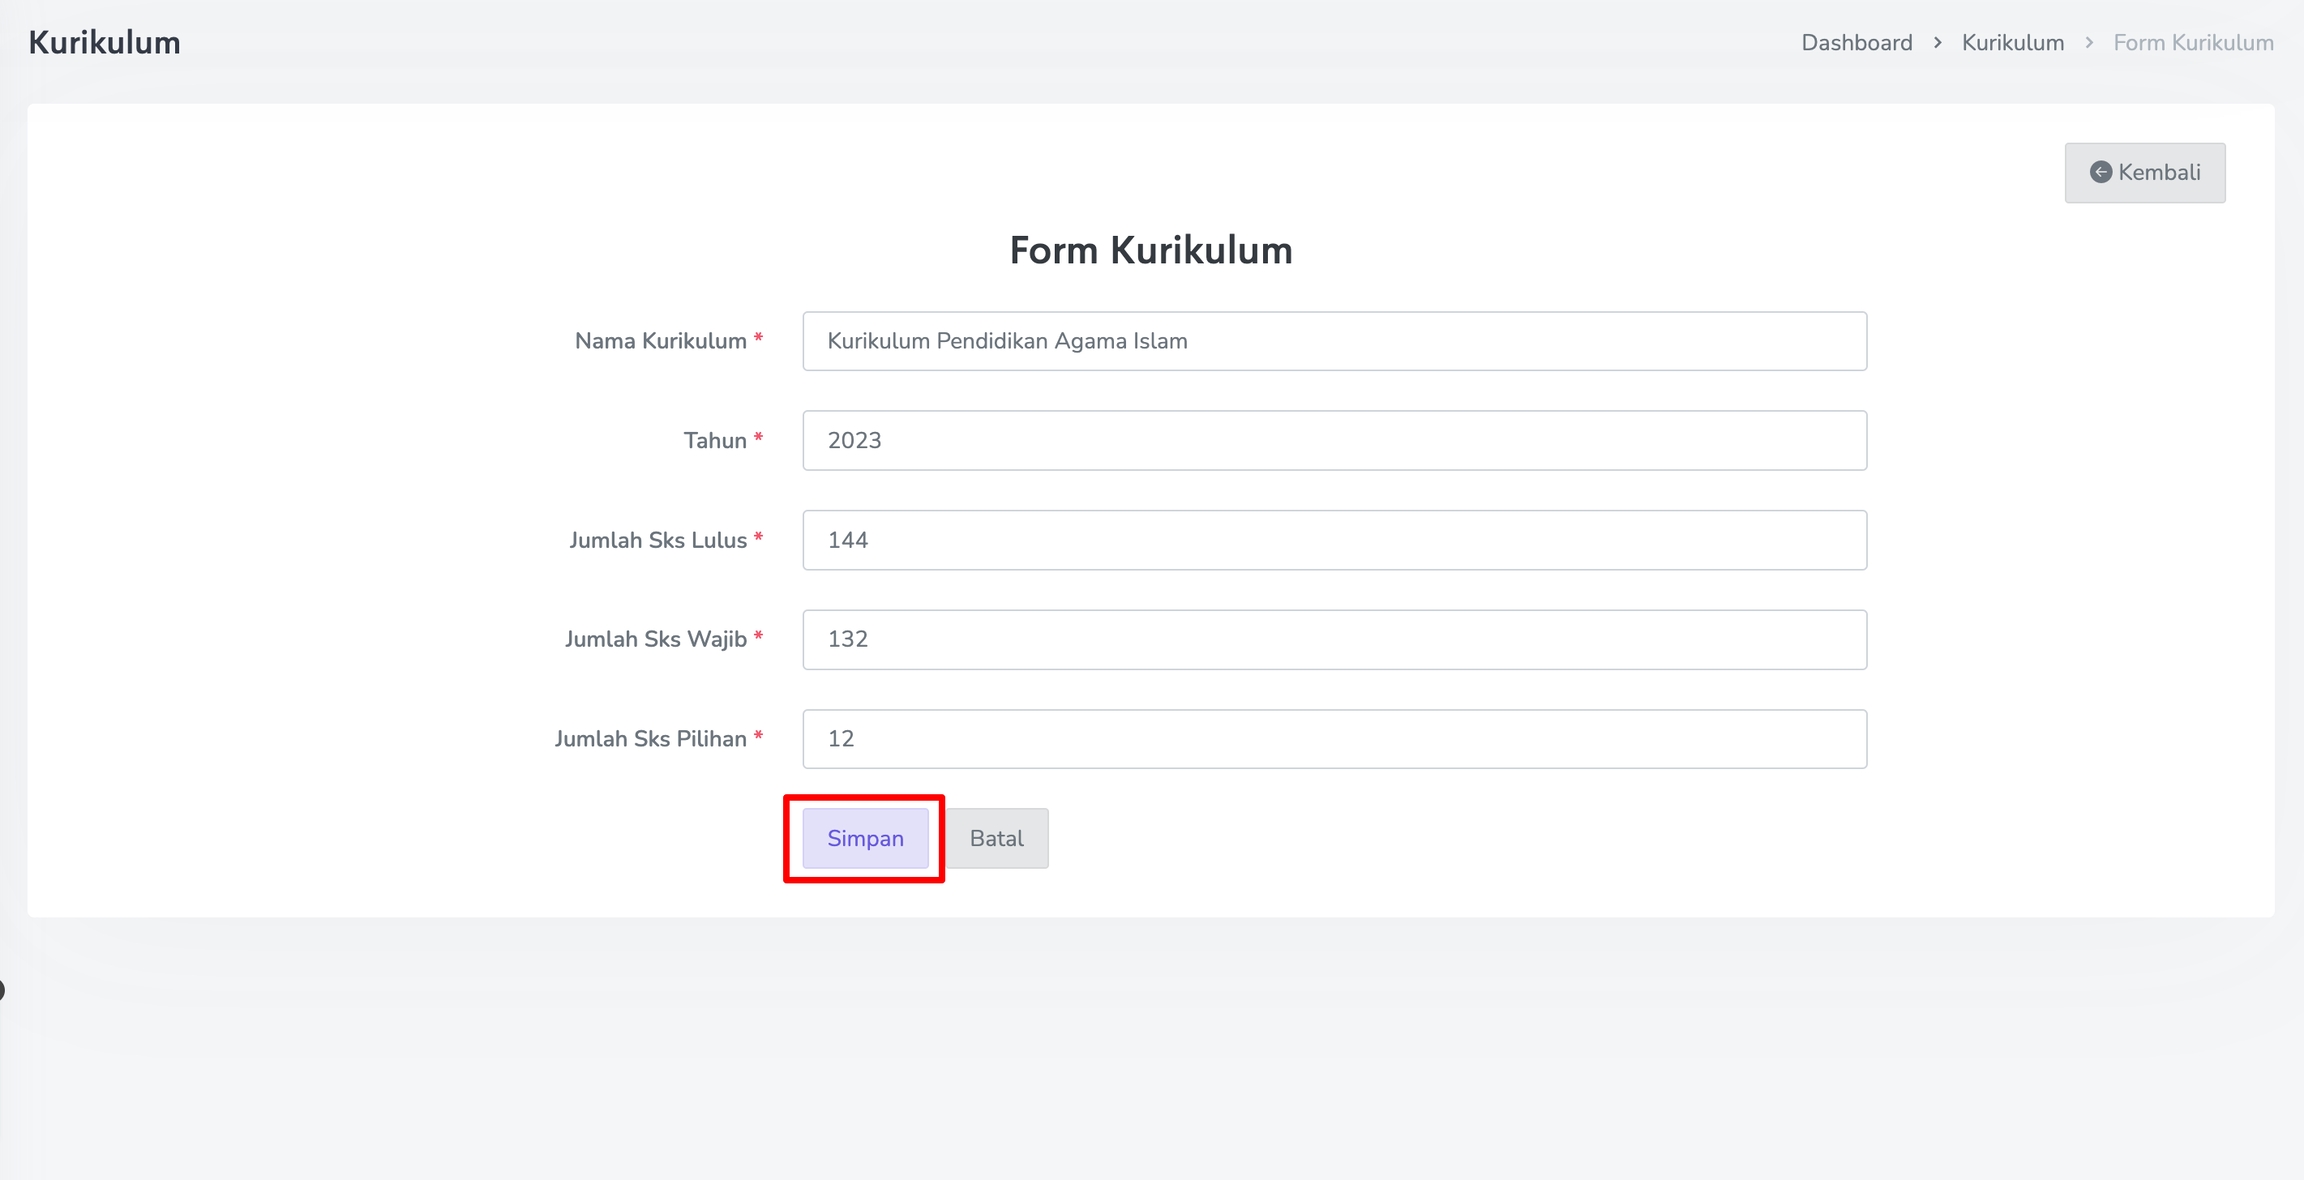2304x1180 pixels.
Task: Click the Jumlah Sks Wajib label
Action: point(656,639)
